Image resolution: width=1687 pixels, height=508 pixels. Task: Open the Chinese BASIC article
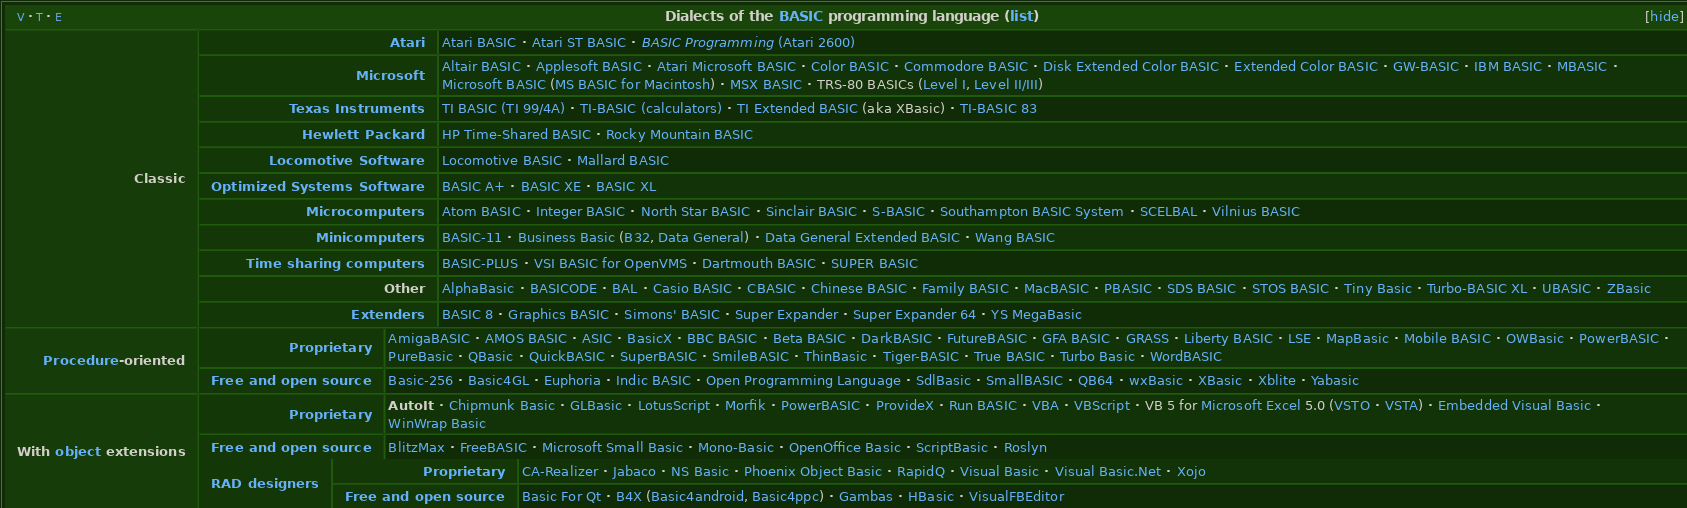pos(859,288)
